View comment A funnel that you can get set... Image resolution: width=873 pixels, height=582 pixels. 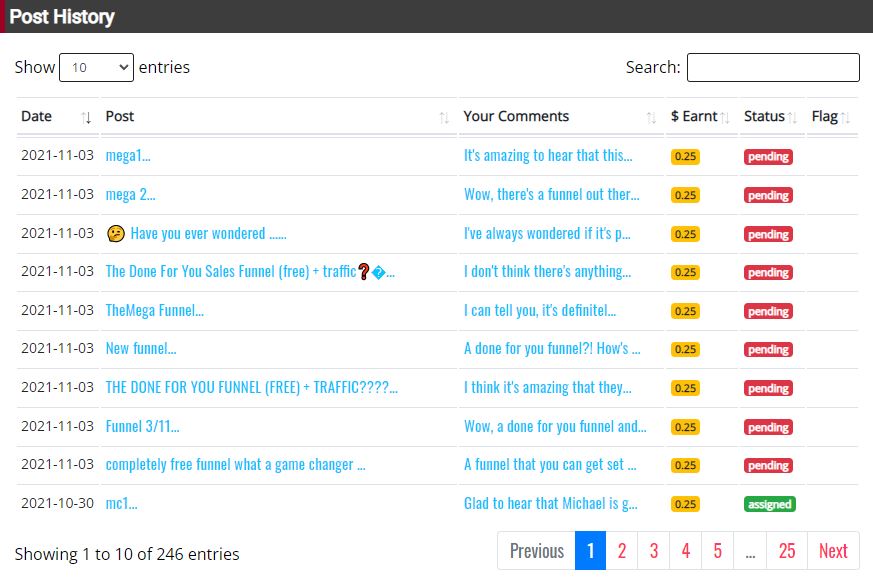[550, 464]
